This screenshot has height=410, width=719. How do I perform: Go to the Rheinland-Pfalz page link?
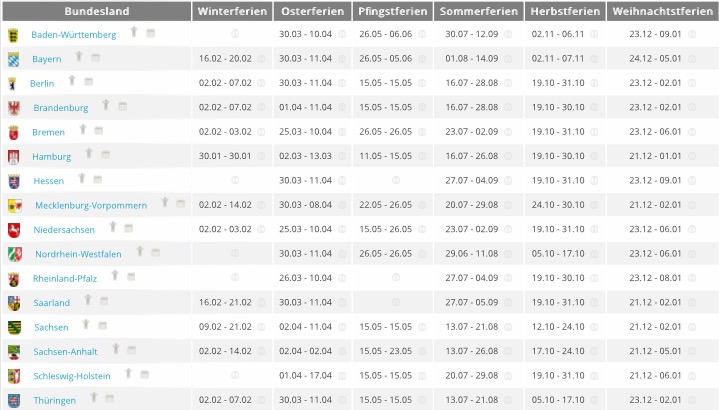click(65, 278)
